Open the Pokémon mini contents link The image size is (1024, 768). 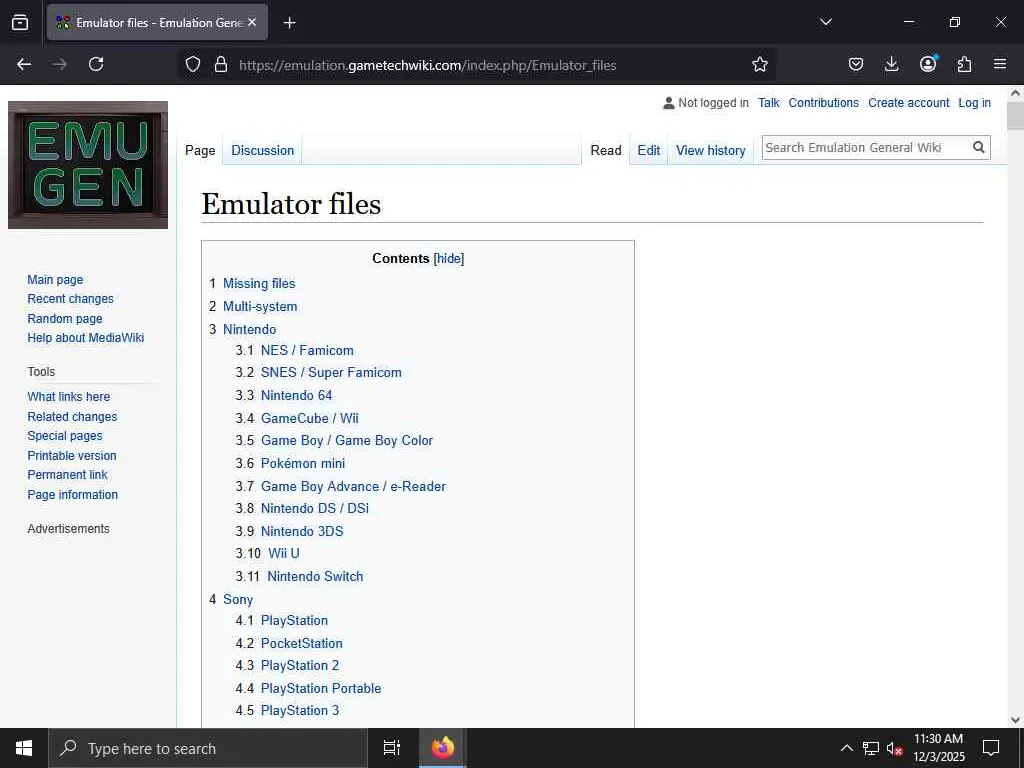point(303,463)
